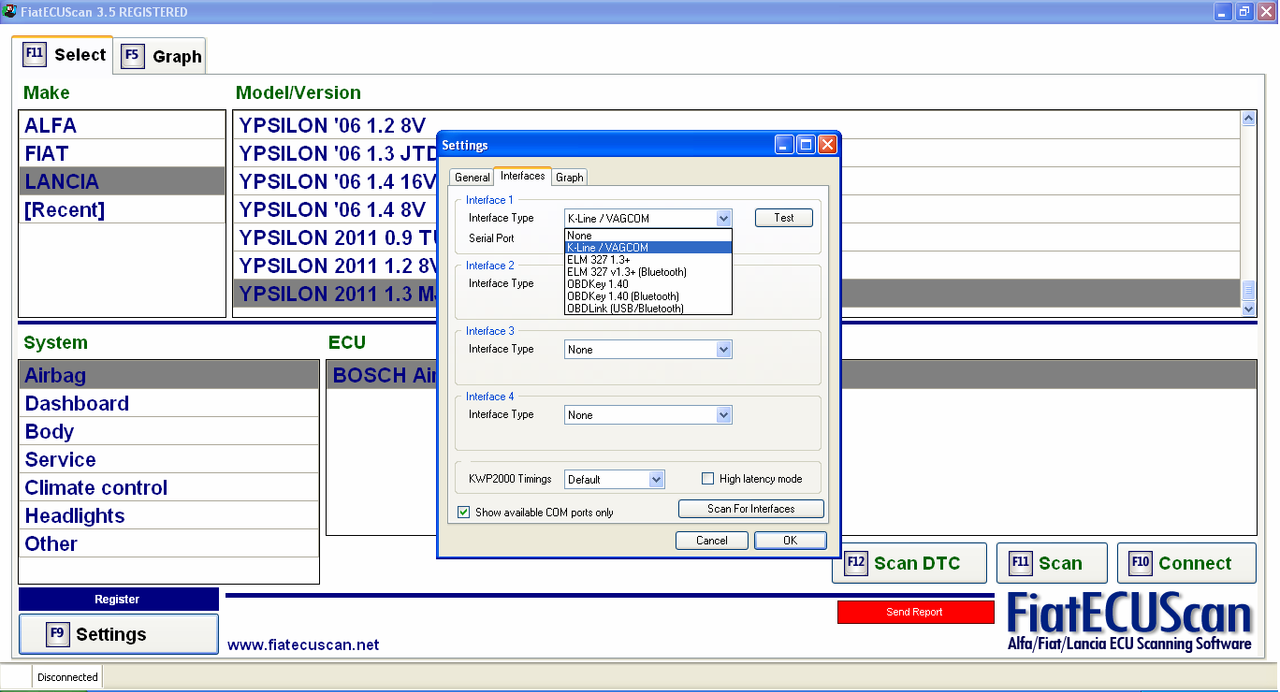Choose None in interface type list
1280x692 pixels.
tap(648, 235)
